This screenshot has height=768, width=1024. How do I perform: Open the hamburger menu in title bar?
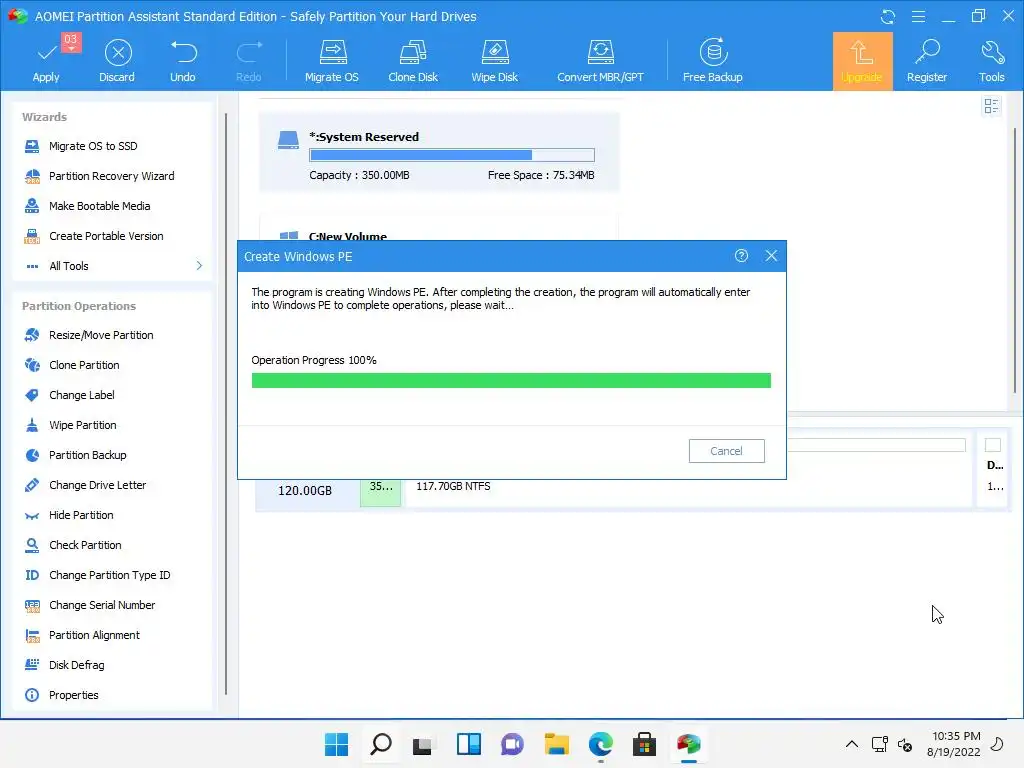tap(918, 16)
